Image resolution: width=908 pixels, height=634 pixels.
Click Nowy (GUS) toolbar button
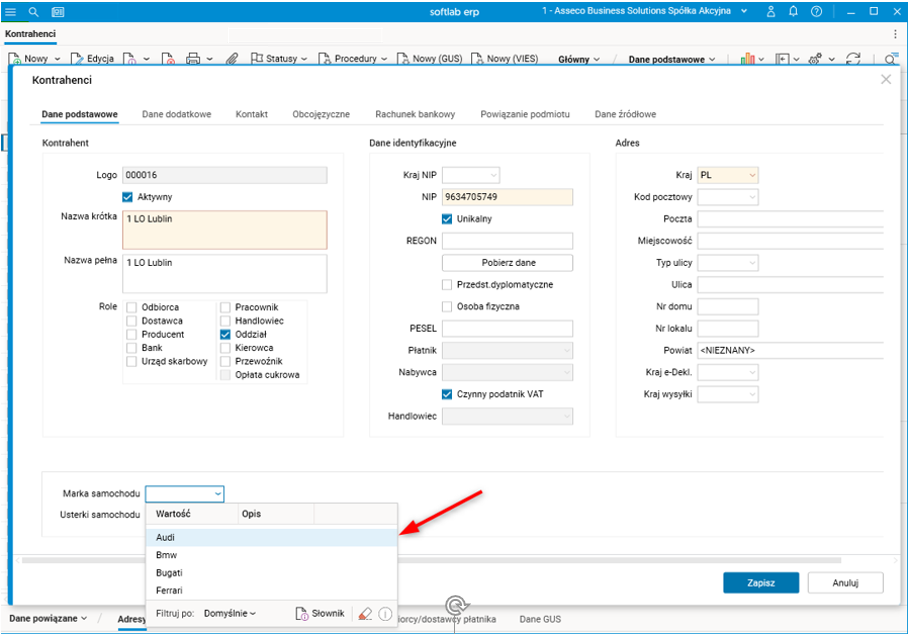(430, 58)
